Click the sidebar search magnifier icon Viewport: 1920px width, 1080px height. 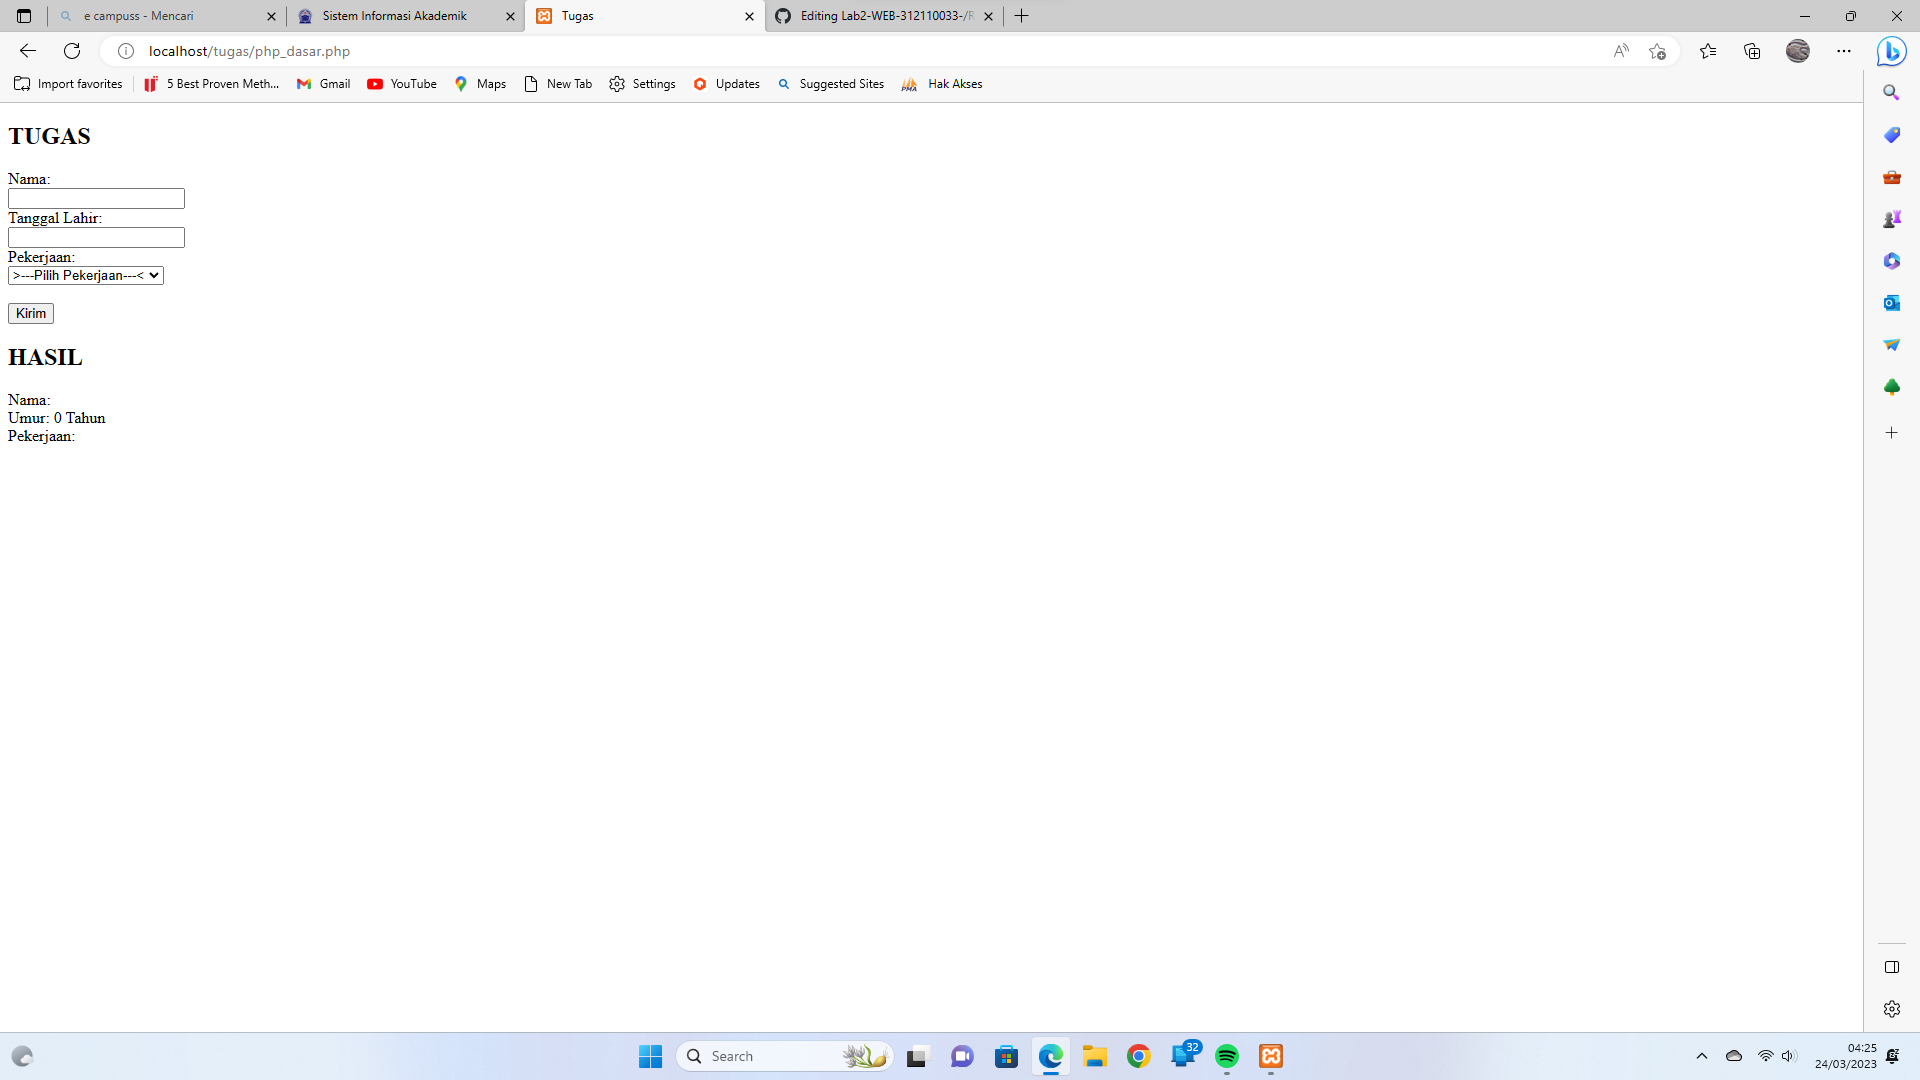[x=1891, y=92]
